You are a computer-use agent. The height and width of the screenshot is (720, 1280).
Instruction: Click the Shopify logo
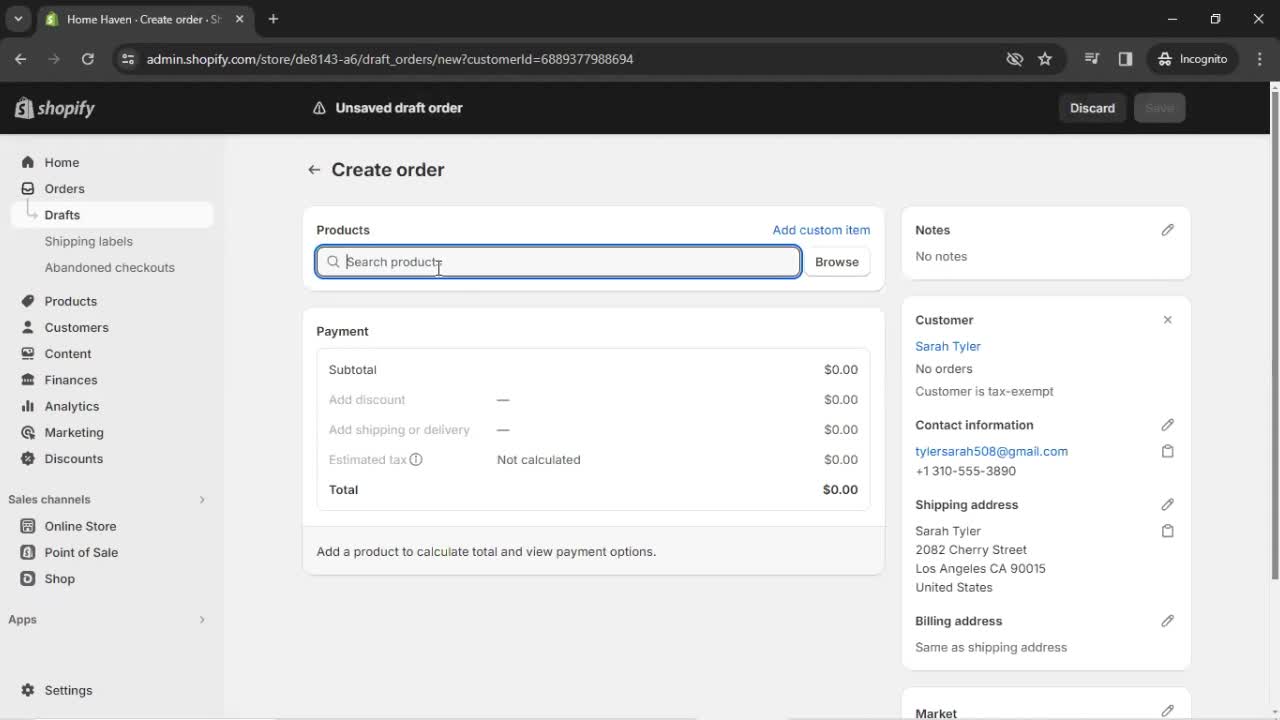pos(55,108)
